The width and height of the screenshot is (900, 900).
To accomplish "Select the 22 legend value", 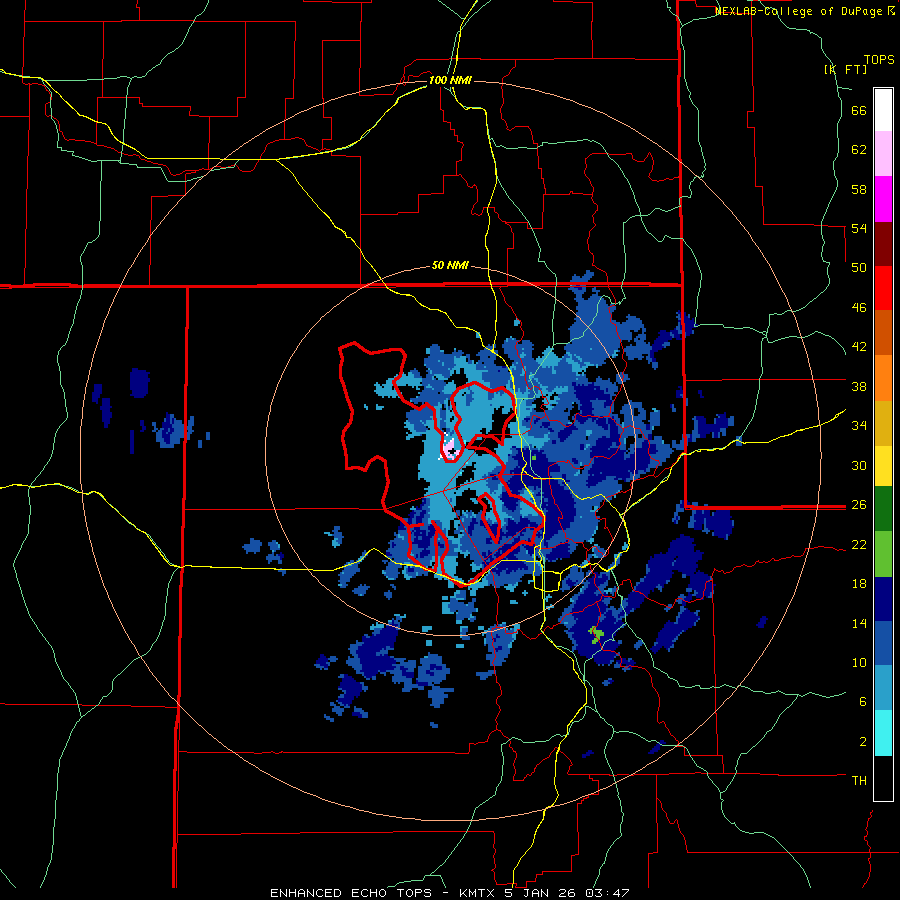I will pos(859,544).
